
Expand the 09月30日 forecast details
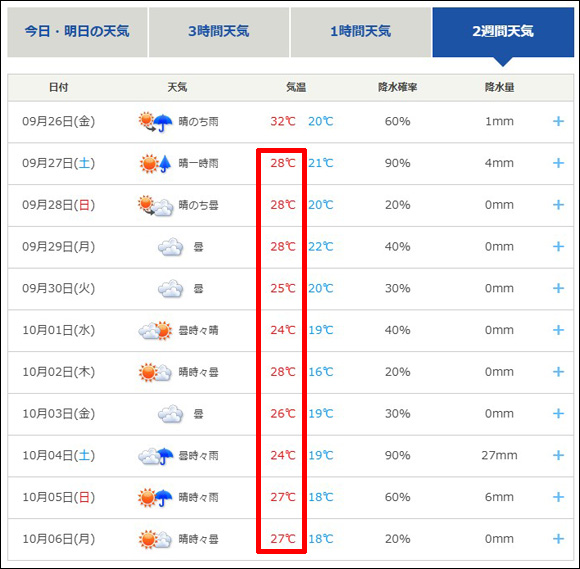pyautogui.click(x=558, y=288)
